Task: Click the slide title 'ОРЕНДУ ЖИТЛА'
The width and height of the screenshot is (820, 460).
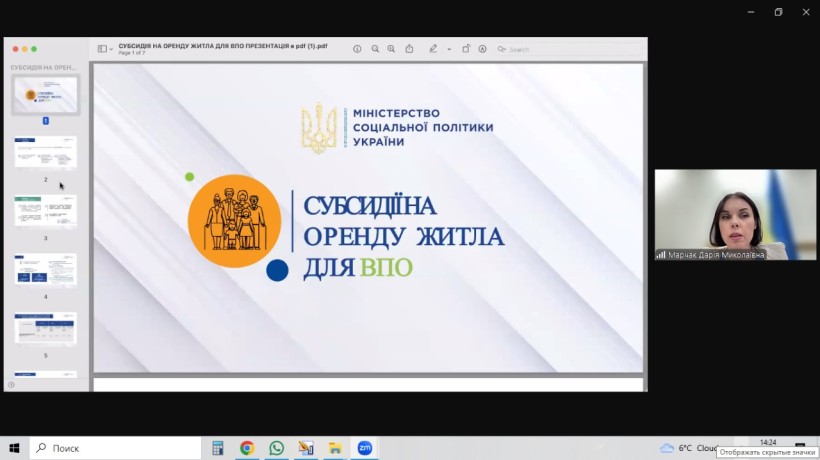Action: tap(404, 237)
